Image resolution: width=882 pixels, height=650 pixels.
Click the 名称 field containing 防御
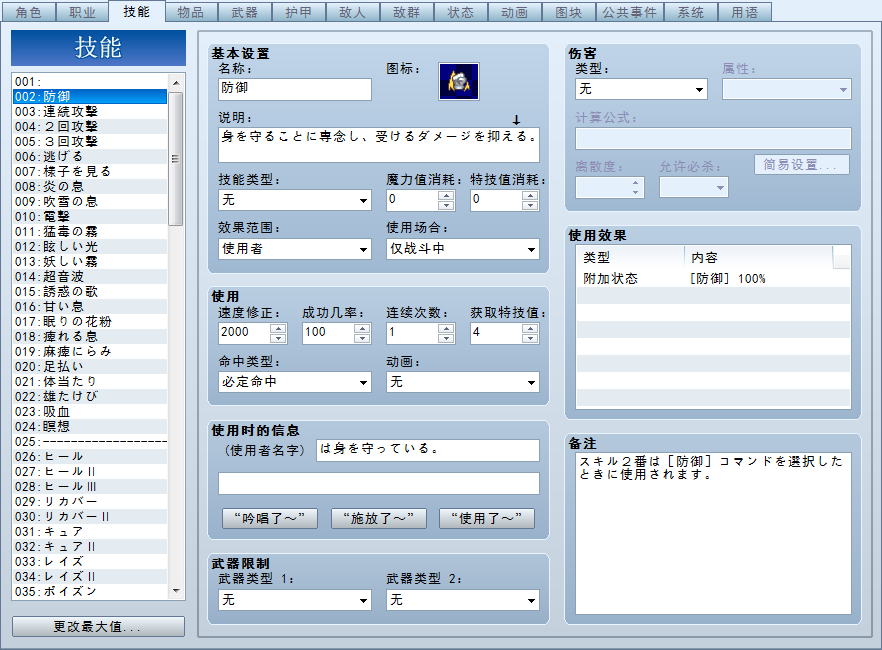(x=295, y=89)
